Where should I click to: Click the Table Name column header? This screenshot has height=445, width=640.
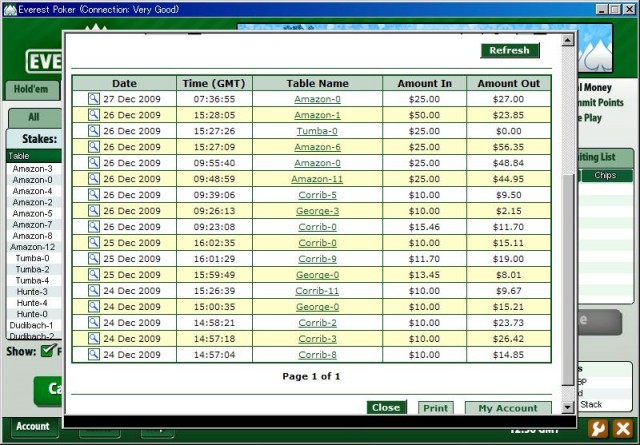click(318, 83)
